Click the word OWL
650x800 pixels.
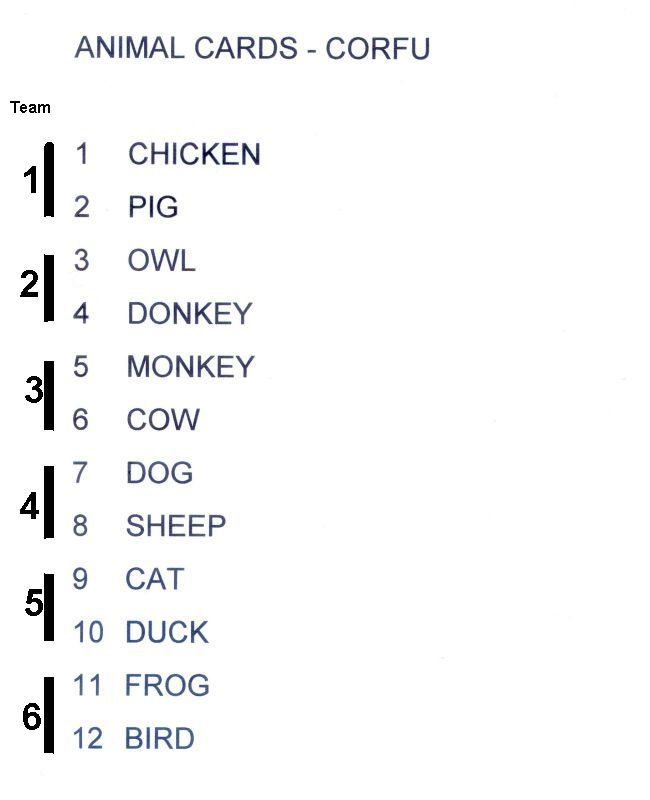pos(161,260)
